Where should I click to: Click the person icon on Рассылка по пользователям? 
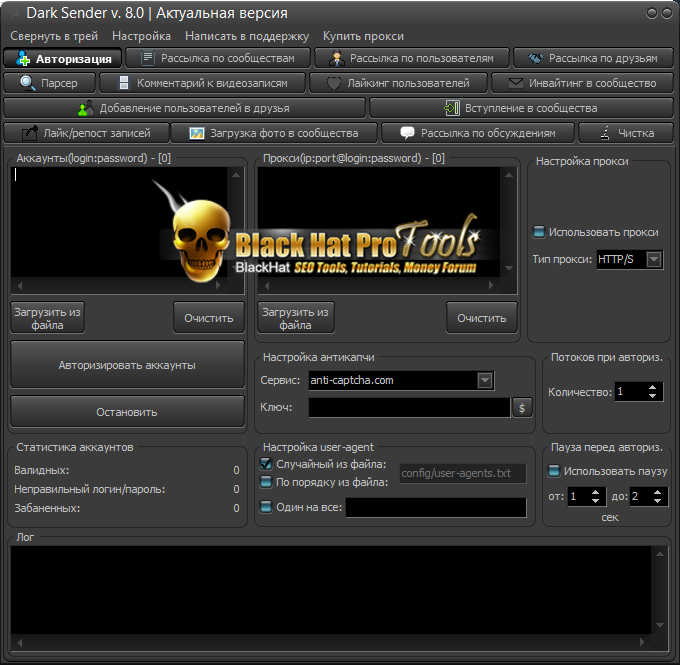(336, 58)
